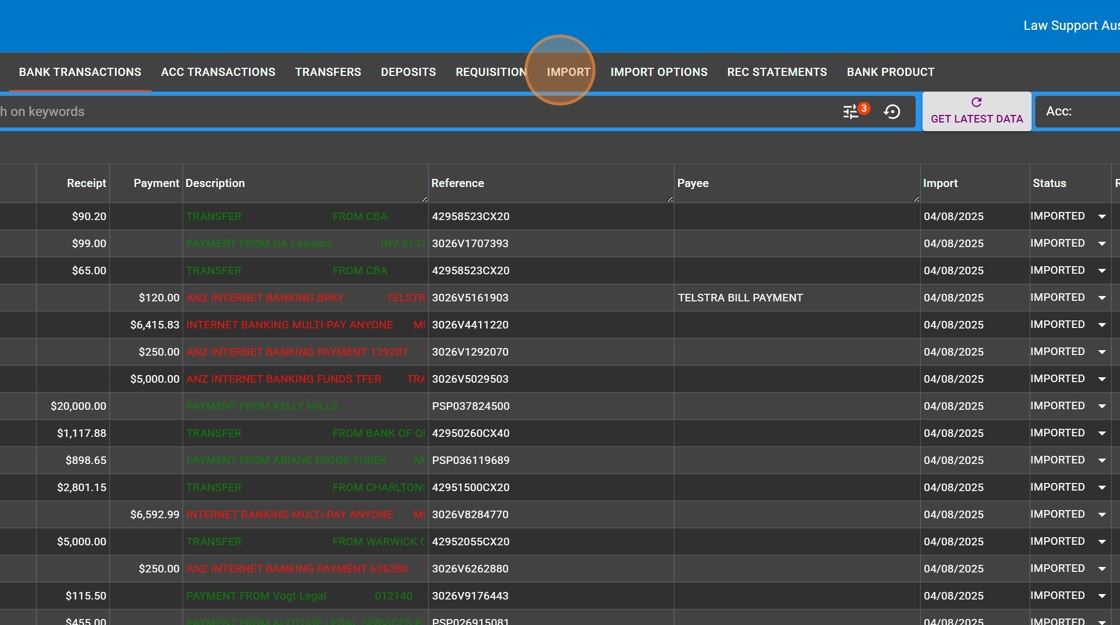The width and height of the screenshot is (1120, 625).
Task: Click reference 3026V8284770
Action: (x=470, y=515)
